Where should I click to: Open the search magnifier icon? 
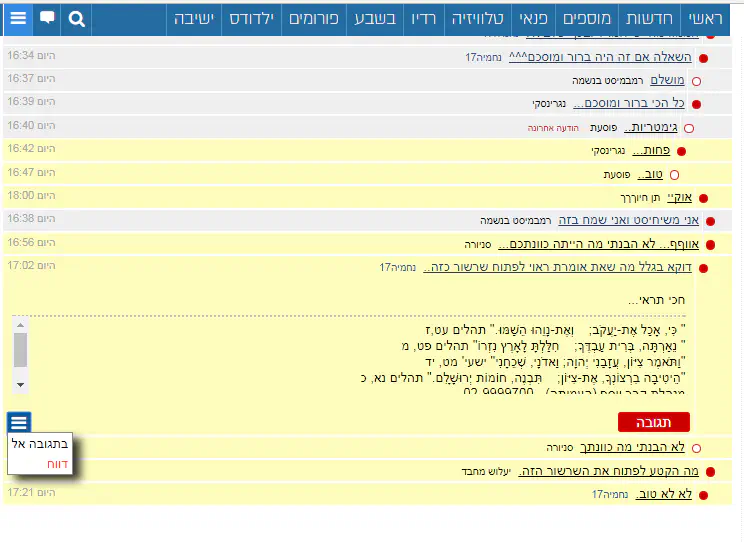tap(78, 18)
